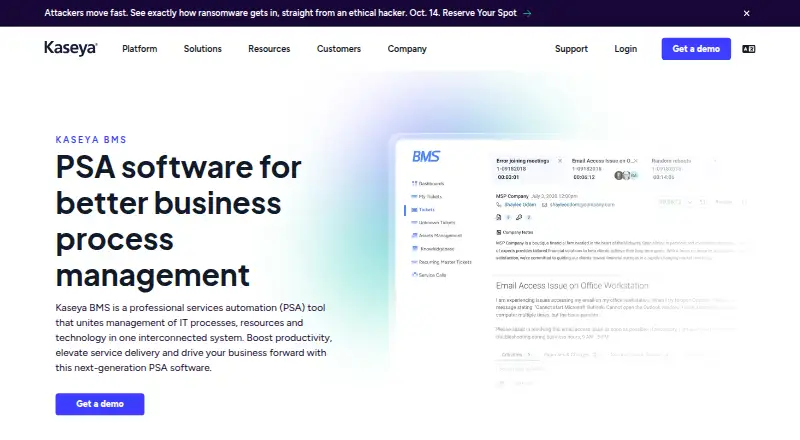The width and height of the screenshot is (800, 440).
Task: Select Assets Management in BMS screenshot sidebar
Action: (x=437, y=236)
